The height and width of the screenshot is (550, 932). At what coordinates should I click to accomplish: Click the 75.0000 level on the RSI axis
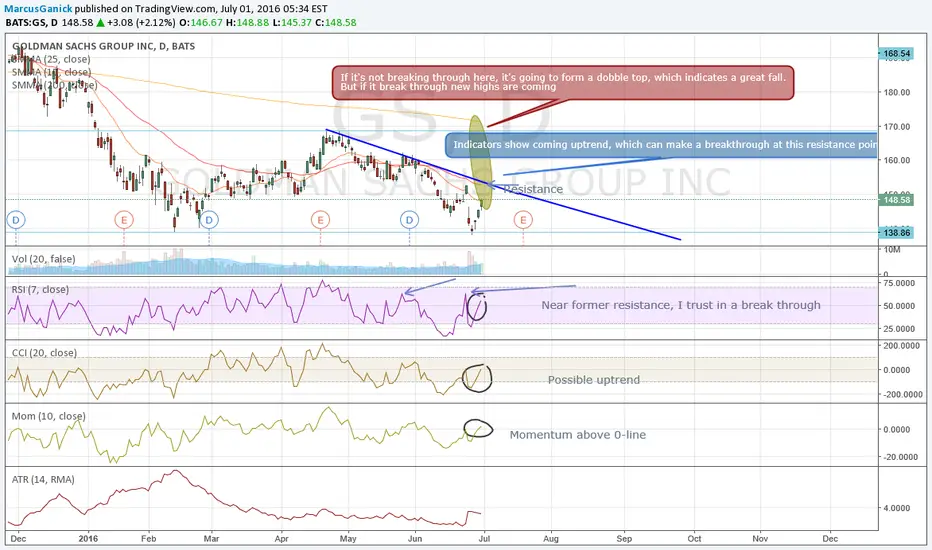coord(899,283)
